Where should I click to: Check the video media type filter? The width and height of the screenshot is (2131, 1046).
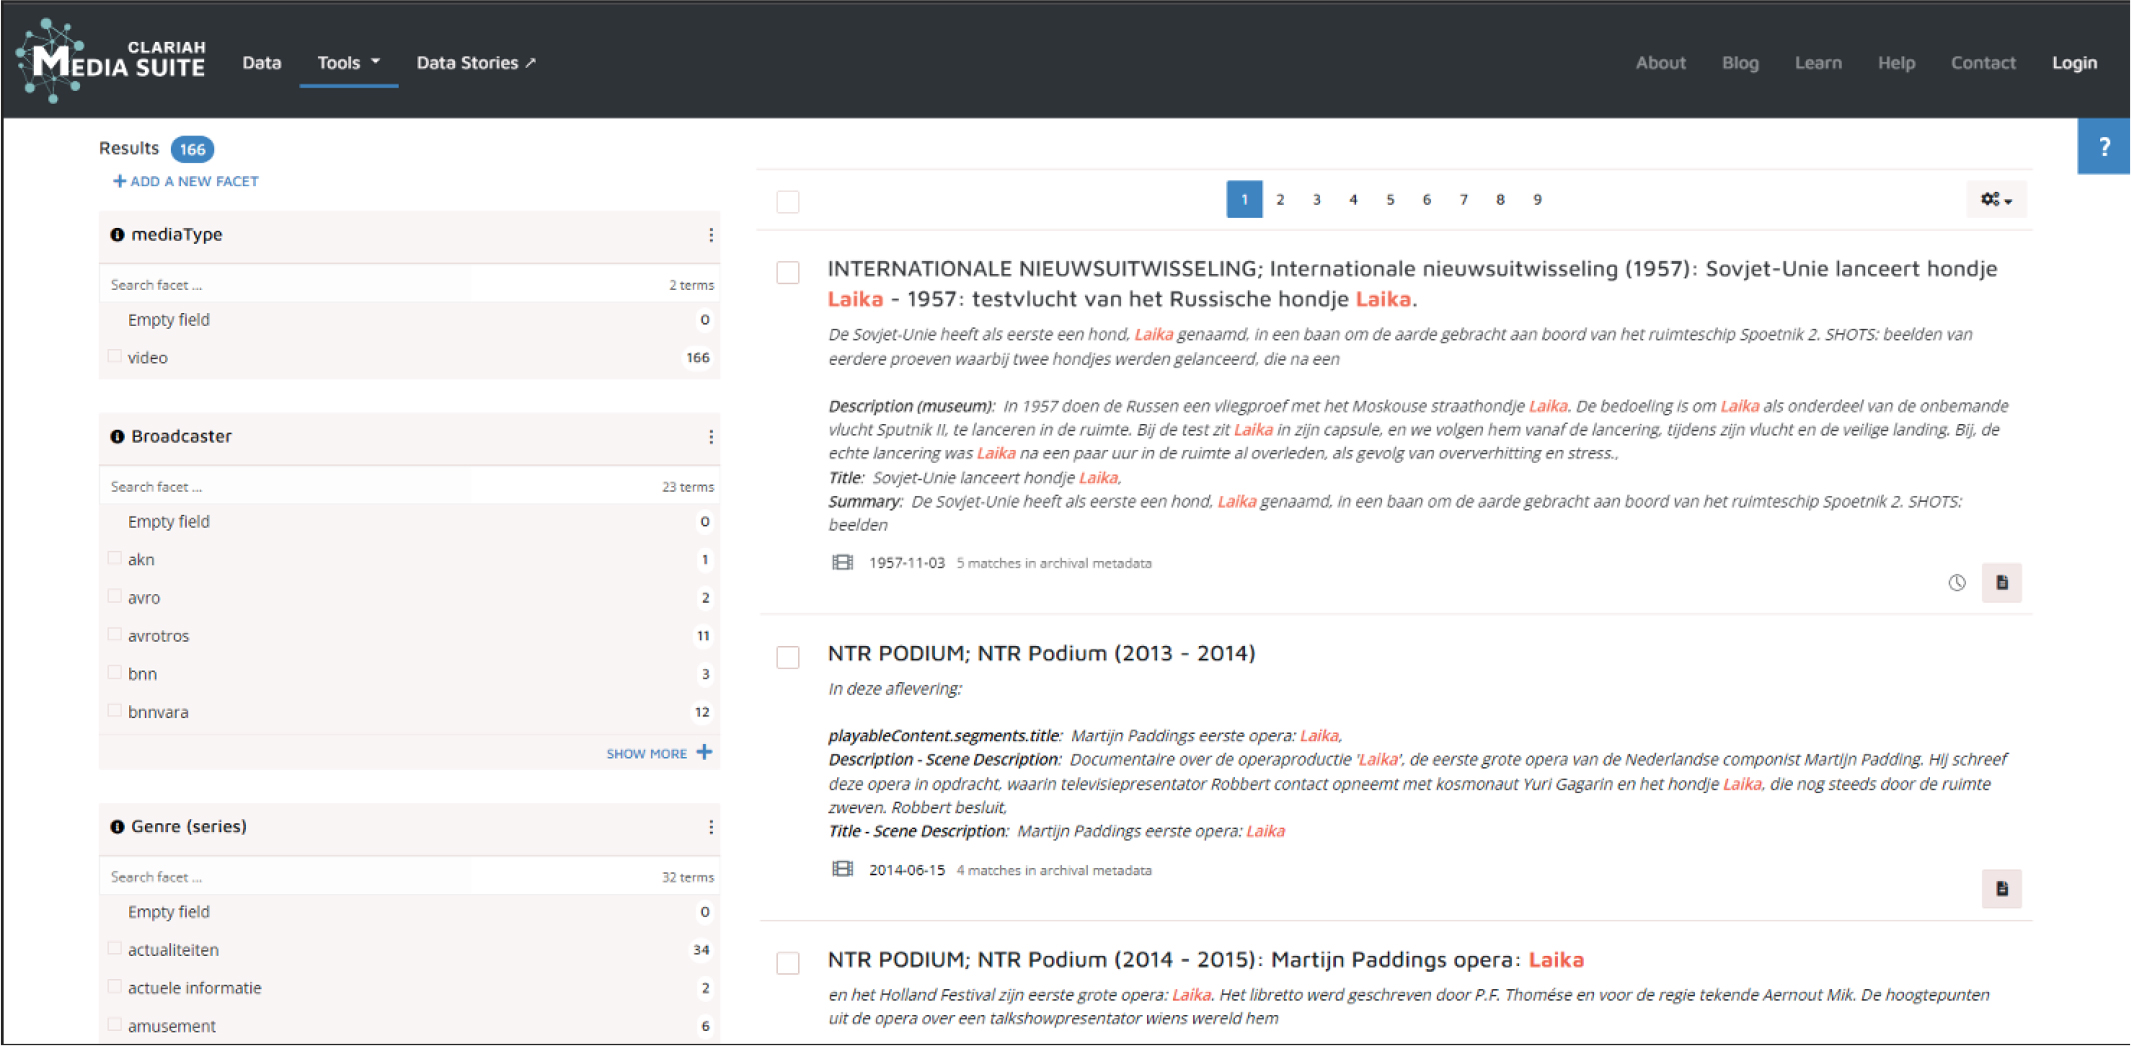(x=115, y=356)
